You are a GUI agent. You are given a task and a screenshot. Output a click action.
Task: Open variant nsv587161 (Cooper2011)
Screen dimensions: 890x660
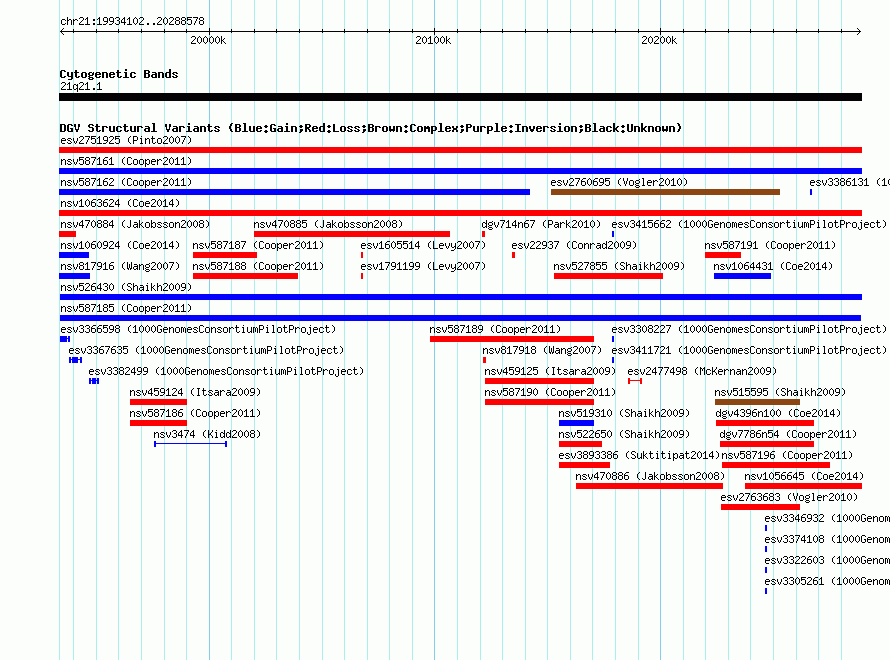coord(126,161)
